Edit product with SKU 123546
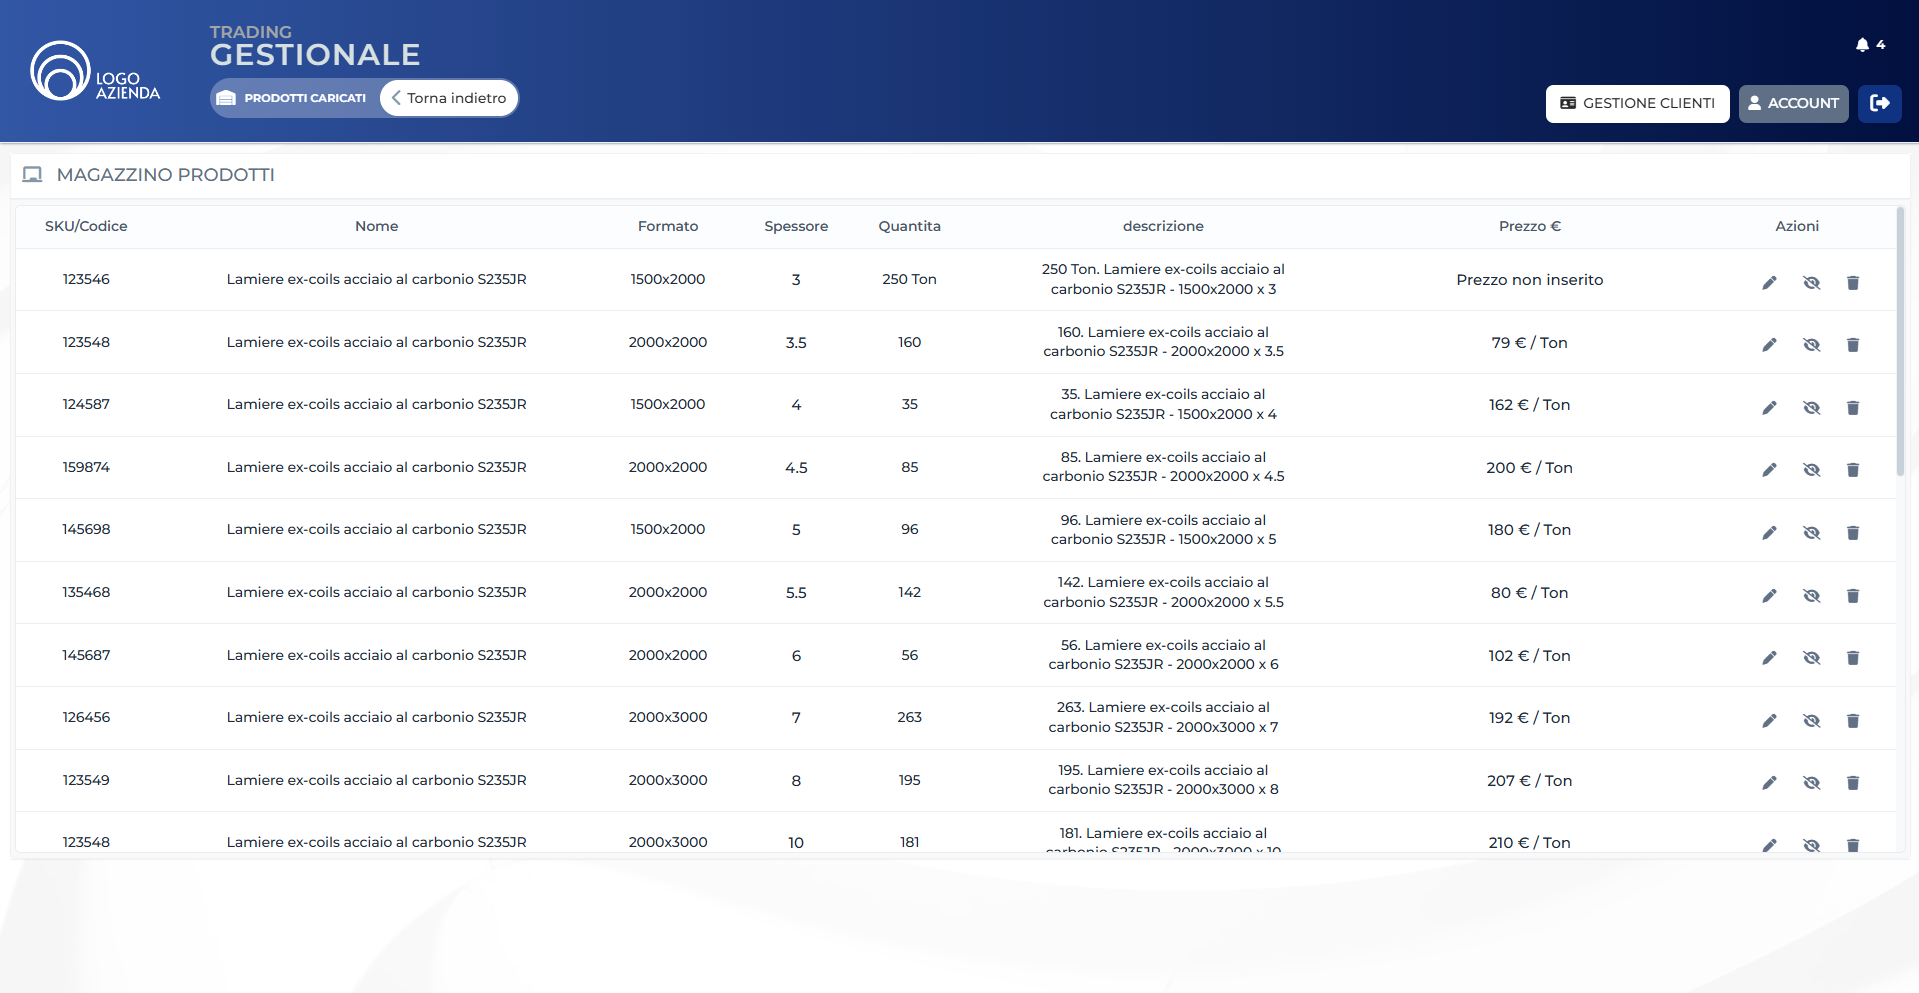Screen dimensions: 1919x993 [1769, 283]
